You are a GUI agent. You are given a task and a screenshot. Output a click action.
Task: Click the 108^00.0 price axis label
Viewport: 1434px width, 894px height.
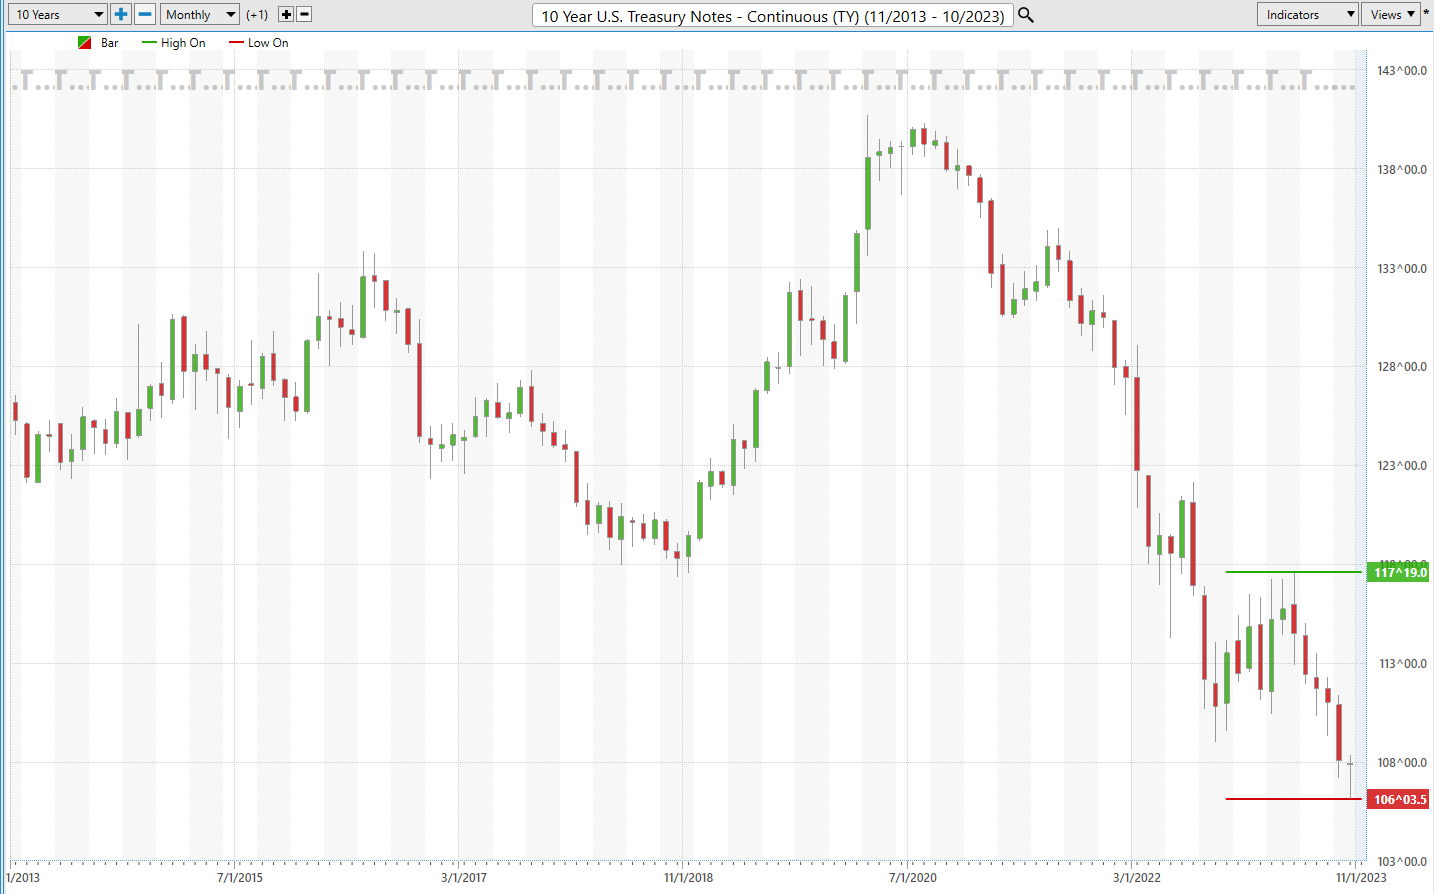1401,762
